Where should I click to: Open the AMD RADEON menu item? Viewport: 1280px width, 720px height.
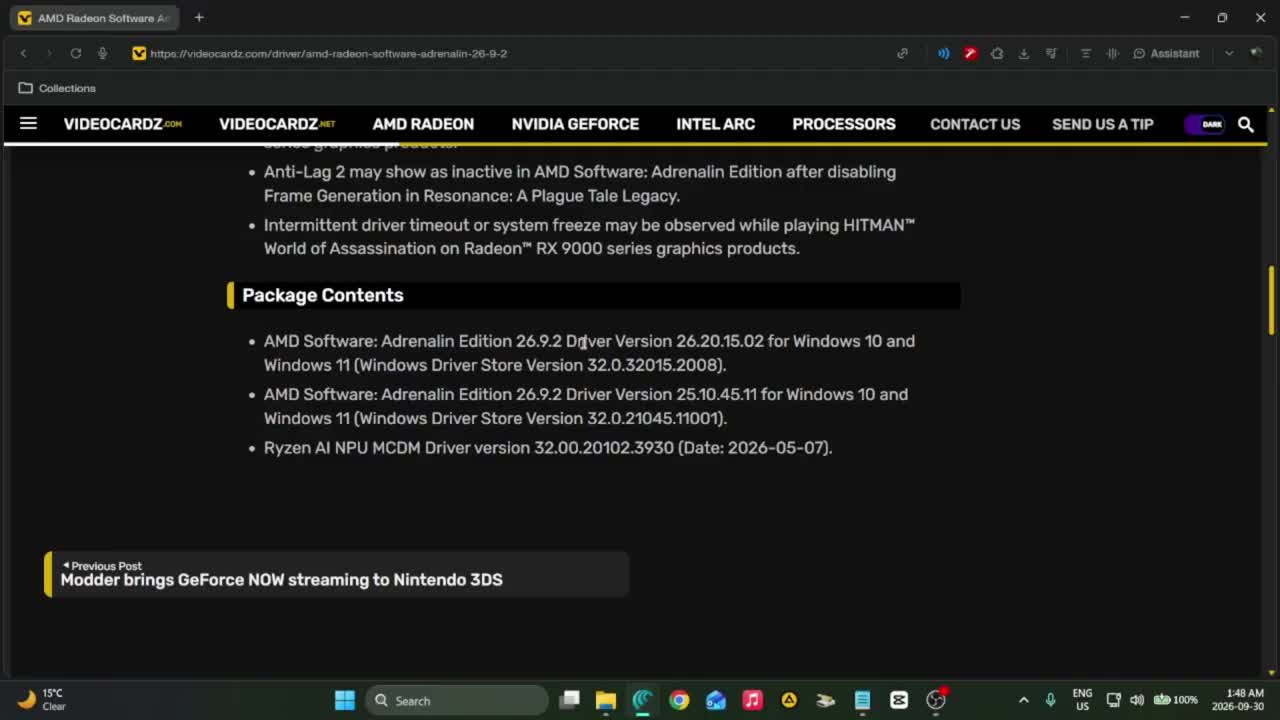click(x=423, y=124)
